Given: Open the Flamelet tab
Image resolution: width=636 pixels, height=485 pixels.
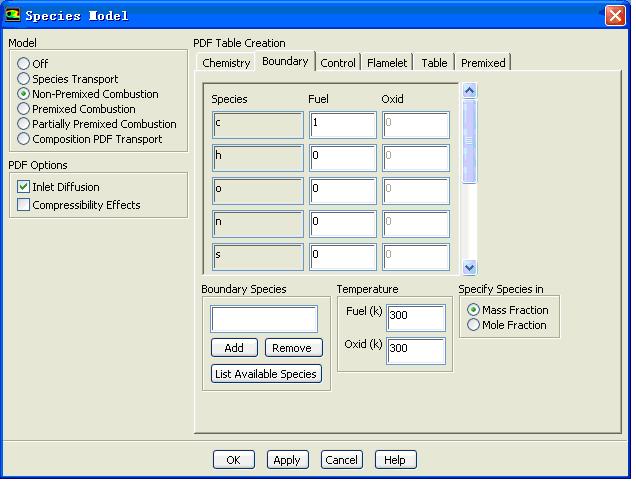Looking at the screenshot, I should pos(387,63).
